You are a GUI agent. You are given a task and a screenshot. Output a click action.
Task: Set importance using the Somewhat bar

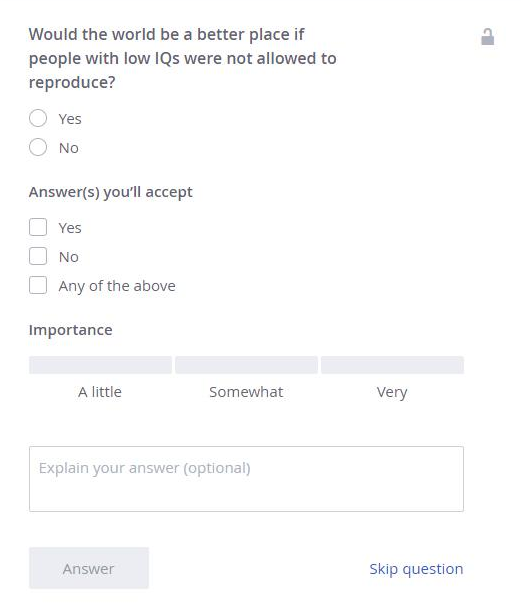click(246, 365)
